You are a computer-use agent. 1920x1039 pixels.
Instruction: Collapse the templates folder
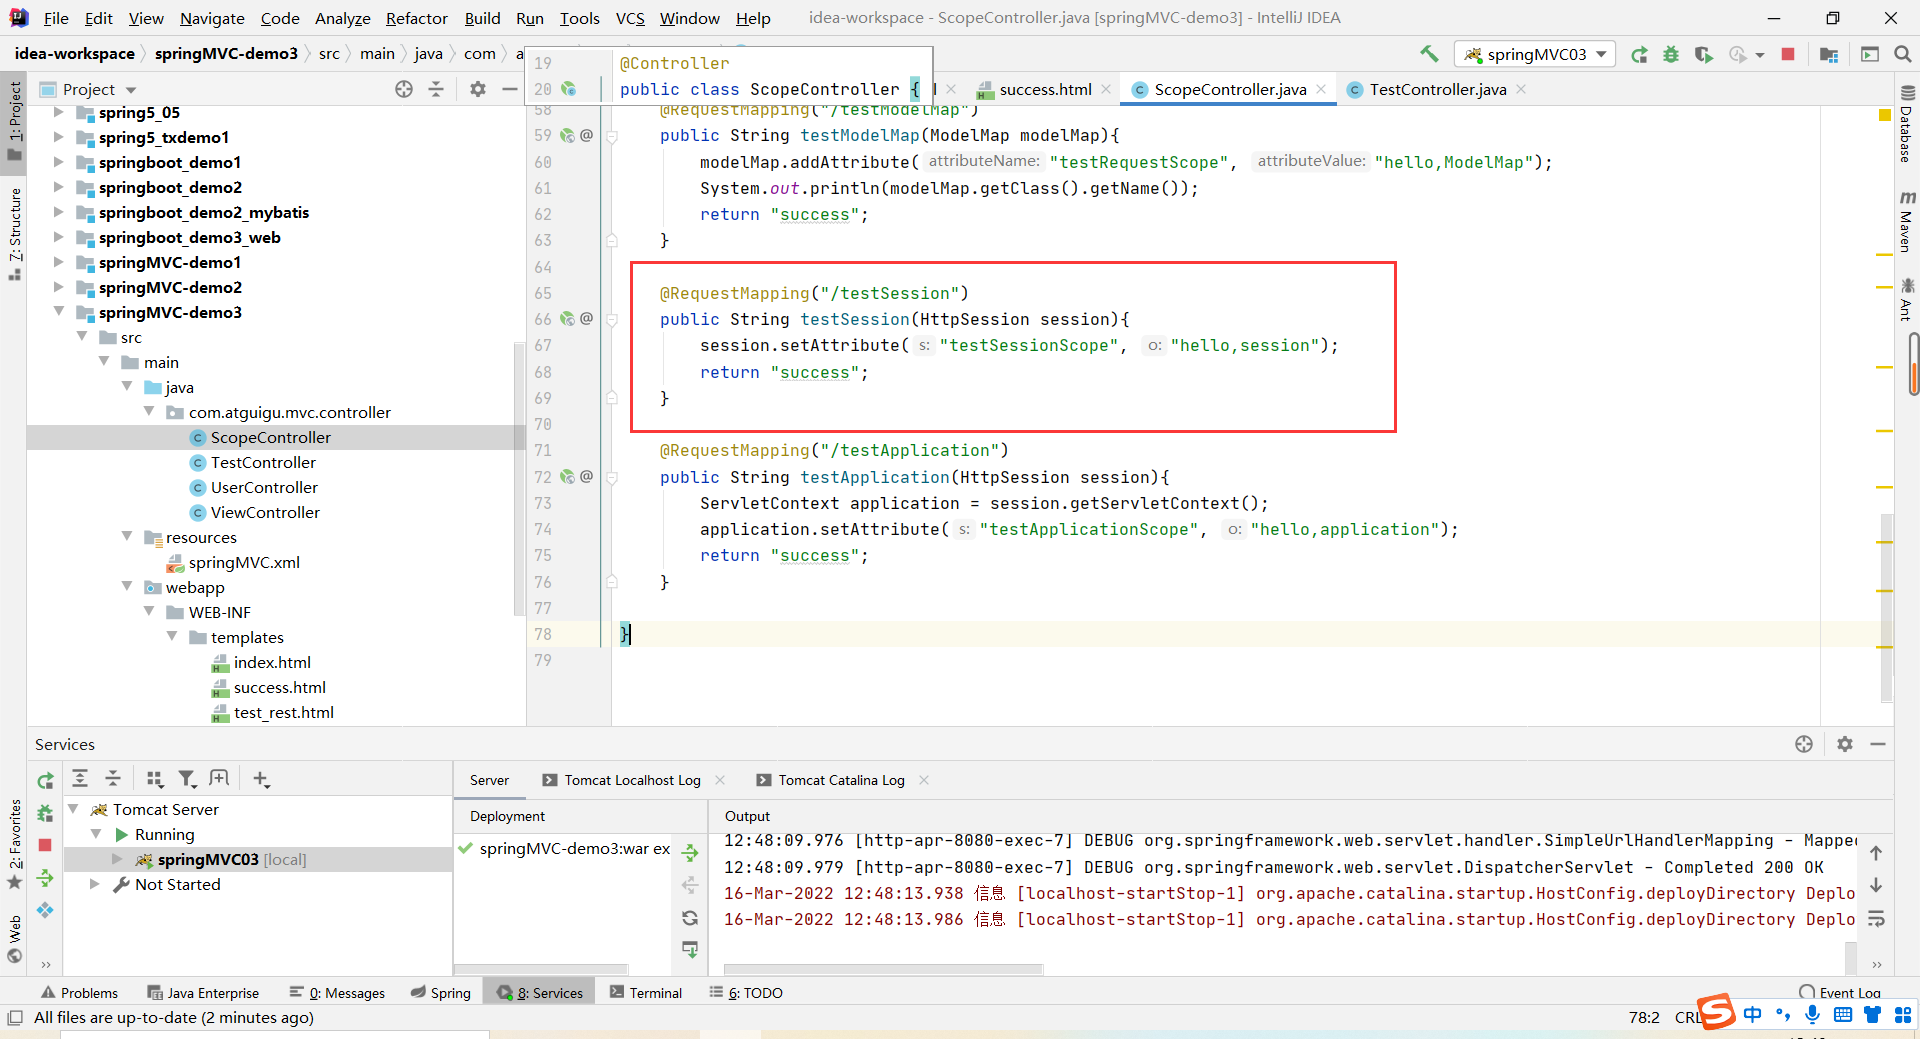click(x=172, y=637)
